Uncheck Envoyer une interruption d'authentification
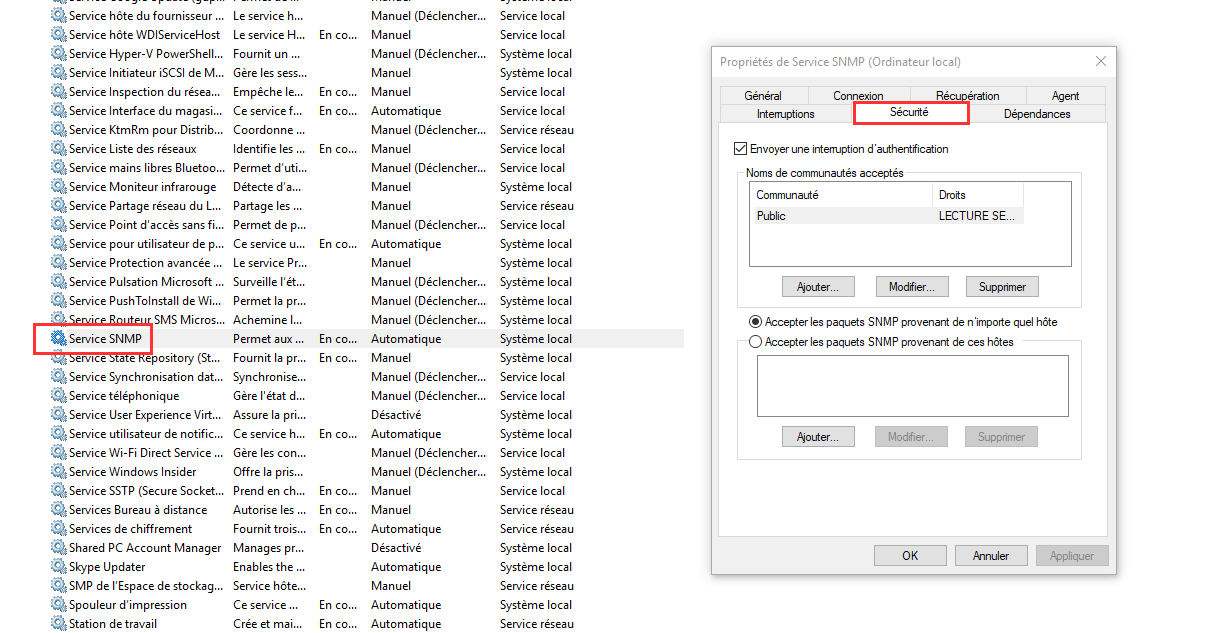The image size is (1211, 633). 740,149
